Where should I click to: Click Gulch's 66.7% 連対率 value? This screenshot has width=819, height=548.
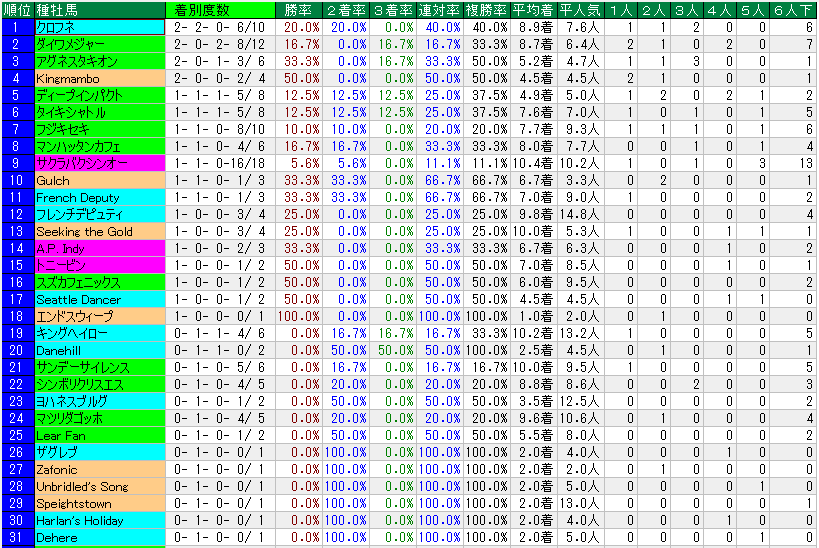[x=439, y=180]
